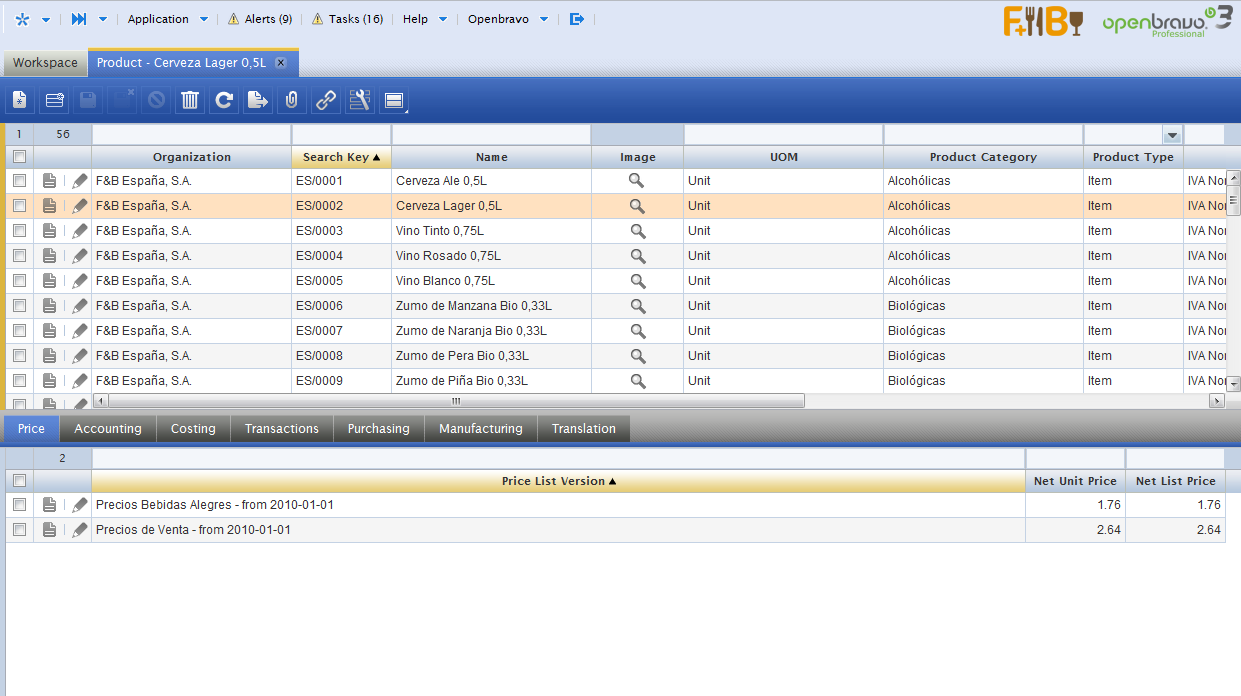Open attachments with the paperclip icon

point(291,100)
